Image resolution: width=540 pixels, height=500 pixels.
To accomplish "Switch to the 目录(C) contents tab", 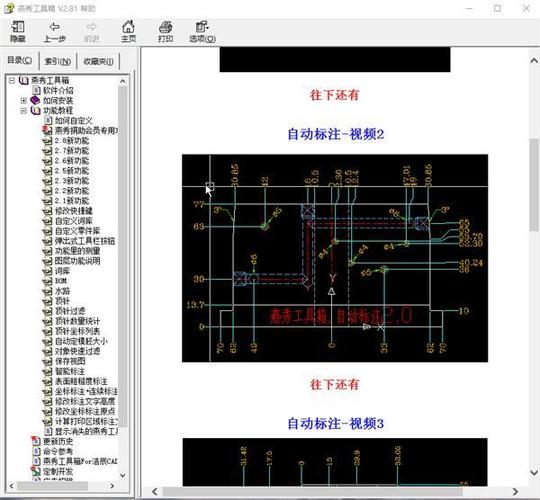I will click(20, 61).
